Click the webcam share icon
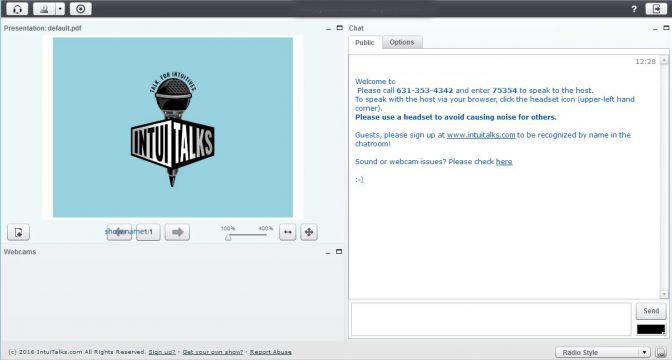The height and width of the screenshot is (360, 672). [x=44, y=9]
